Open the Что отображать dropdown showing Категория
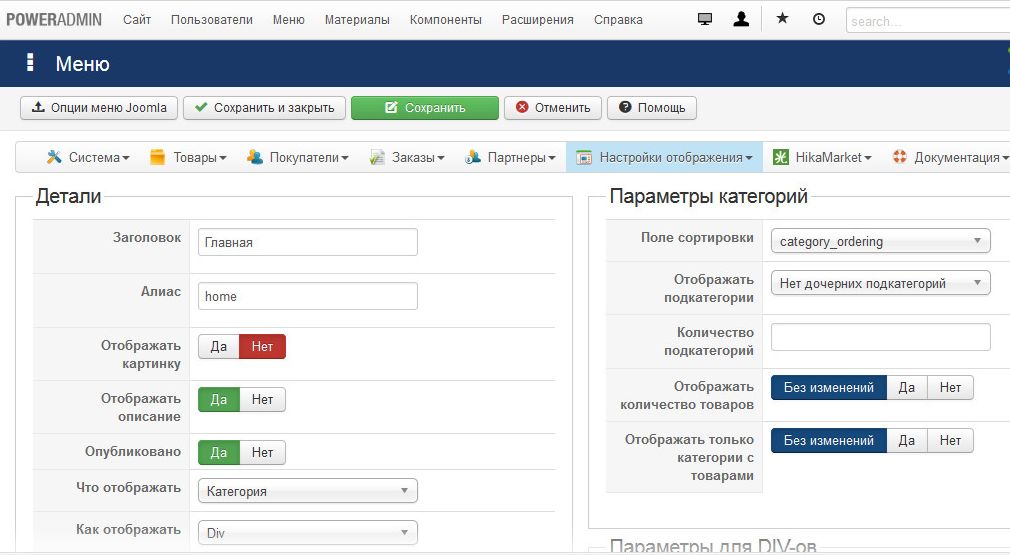Screen dimensions: 1010x555 (x=308, y=491)
